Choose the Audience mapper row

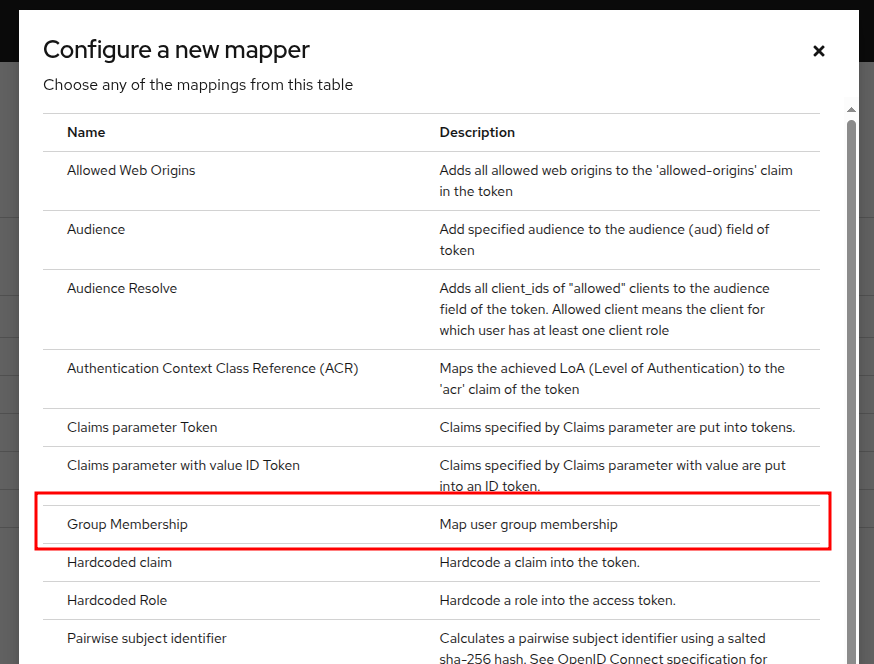pyautogui.click(x=96, y=230)
